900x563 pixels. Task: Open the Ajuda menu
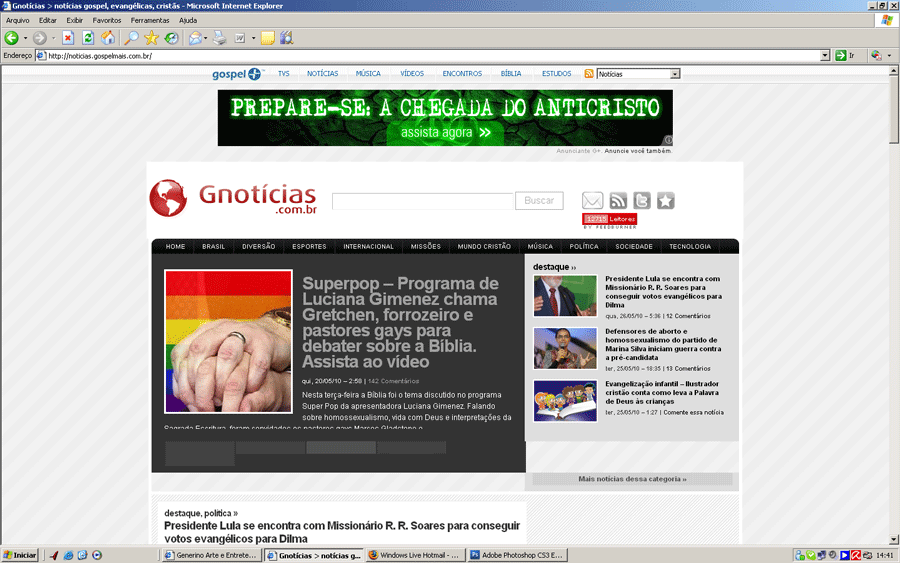(x=188, y=20)
